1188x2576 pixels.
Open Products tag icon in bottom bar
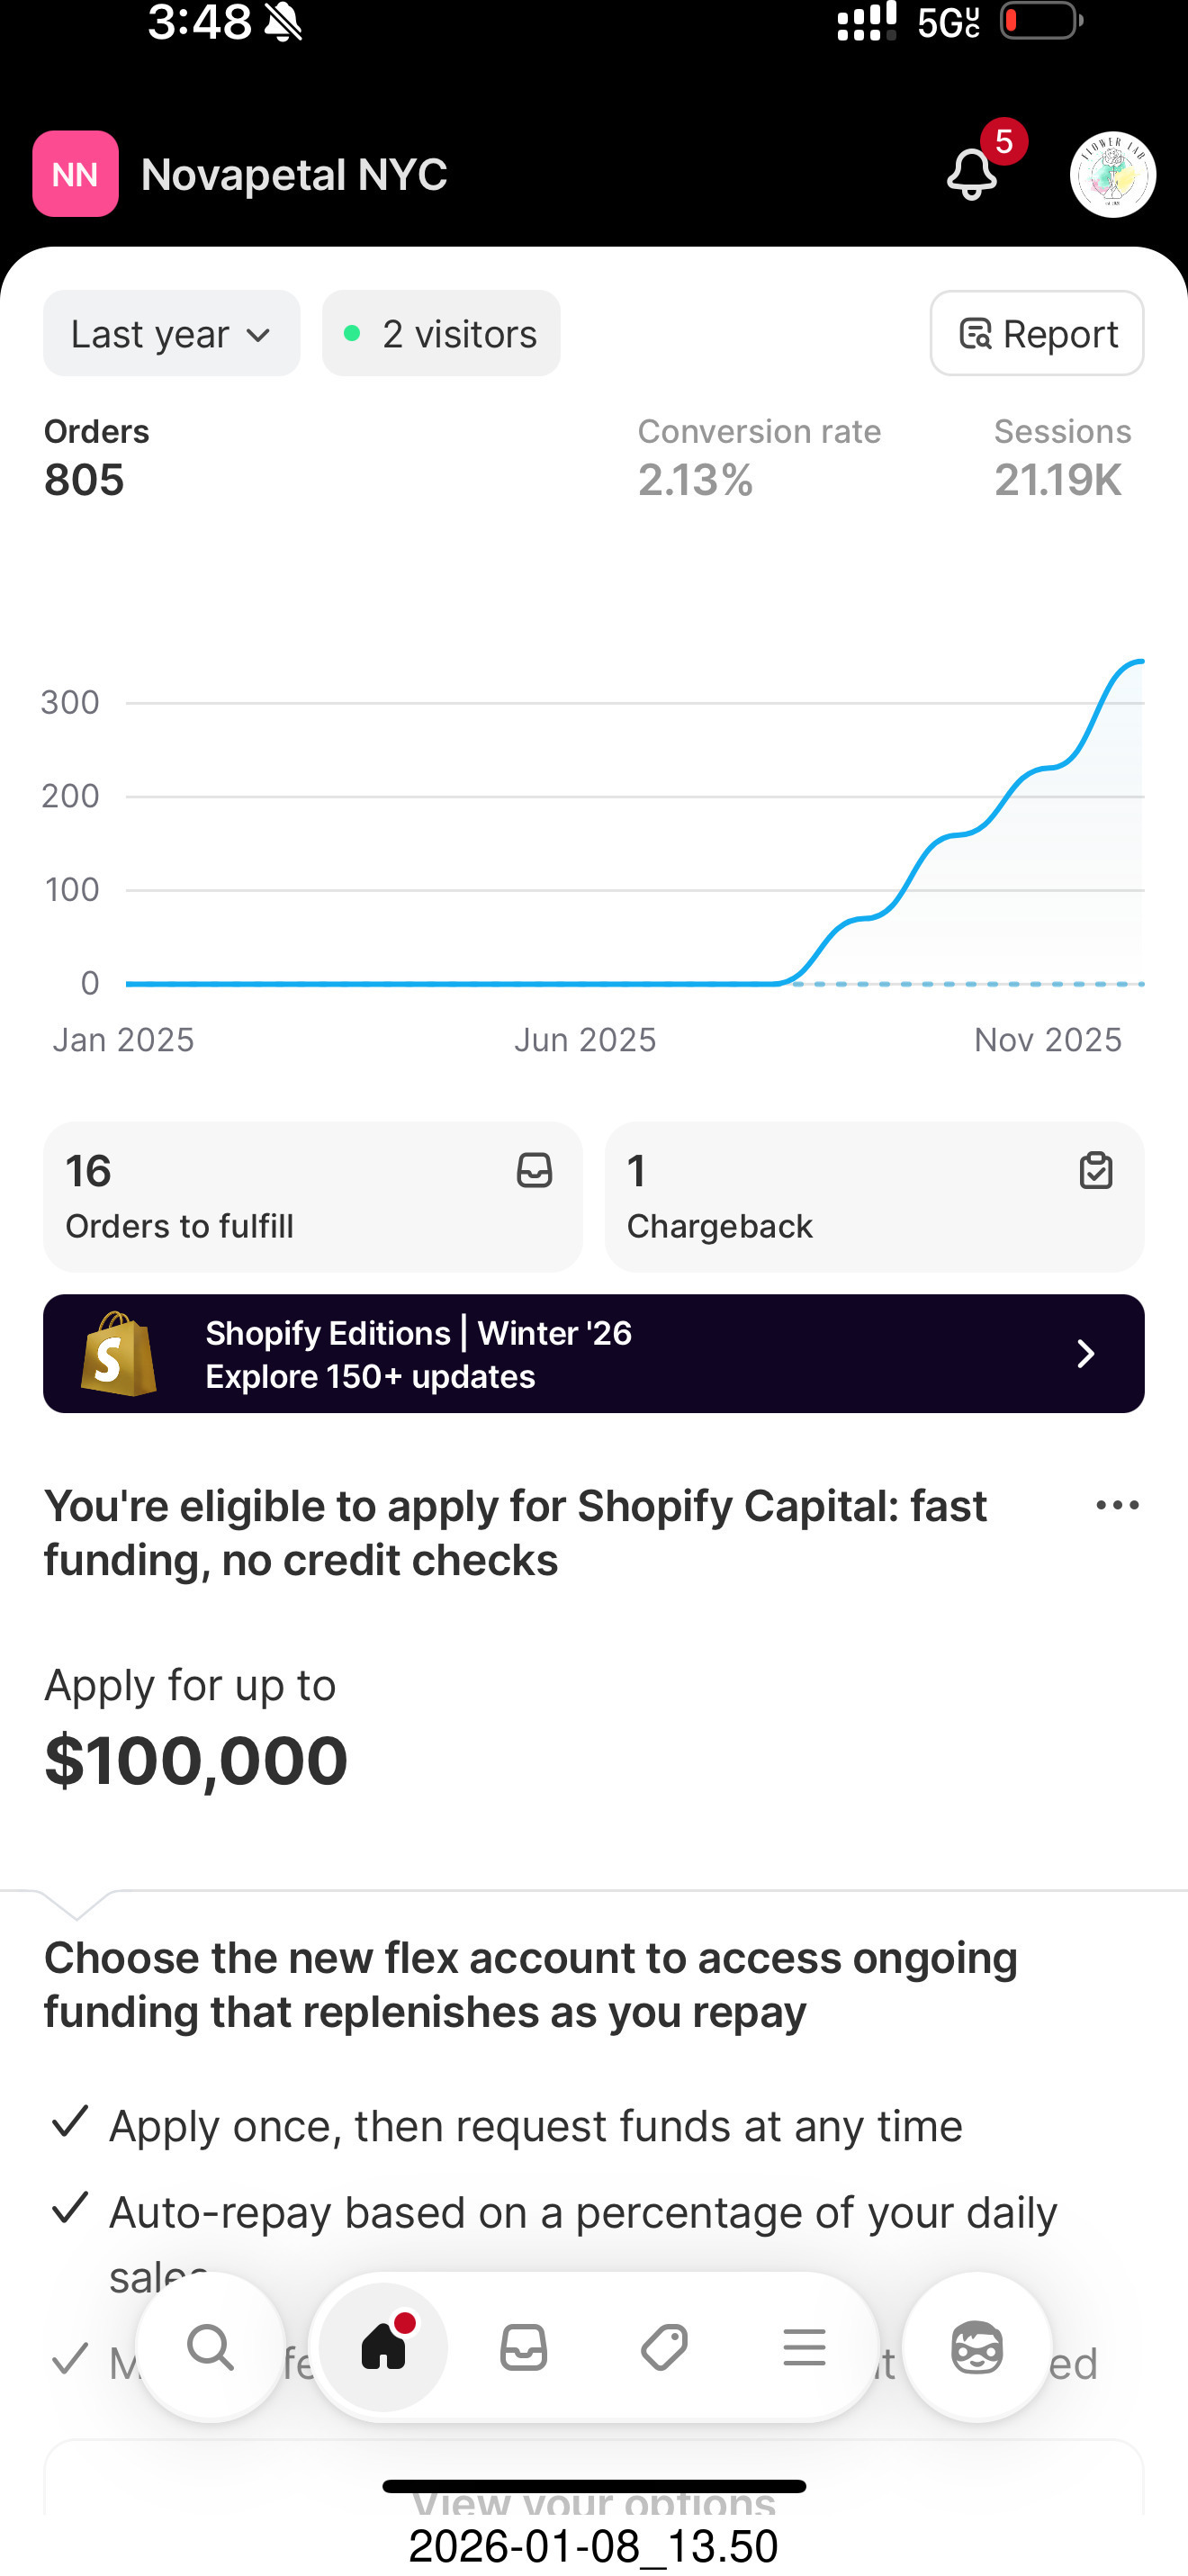point(664,2347)
